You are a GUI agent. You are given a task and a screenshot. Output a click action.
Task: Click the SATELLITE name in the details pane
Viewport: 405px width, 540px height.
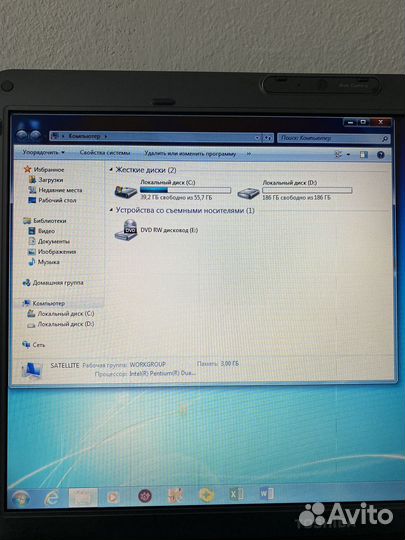[x=65, y=365]
